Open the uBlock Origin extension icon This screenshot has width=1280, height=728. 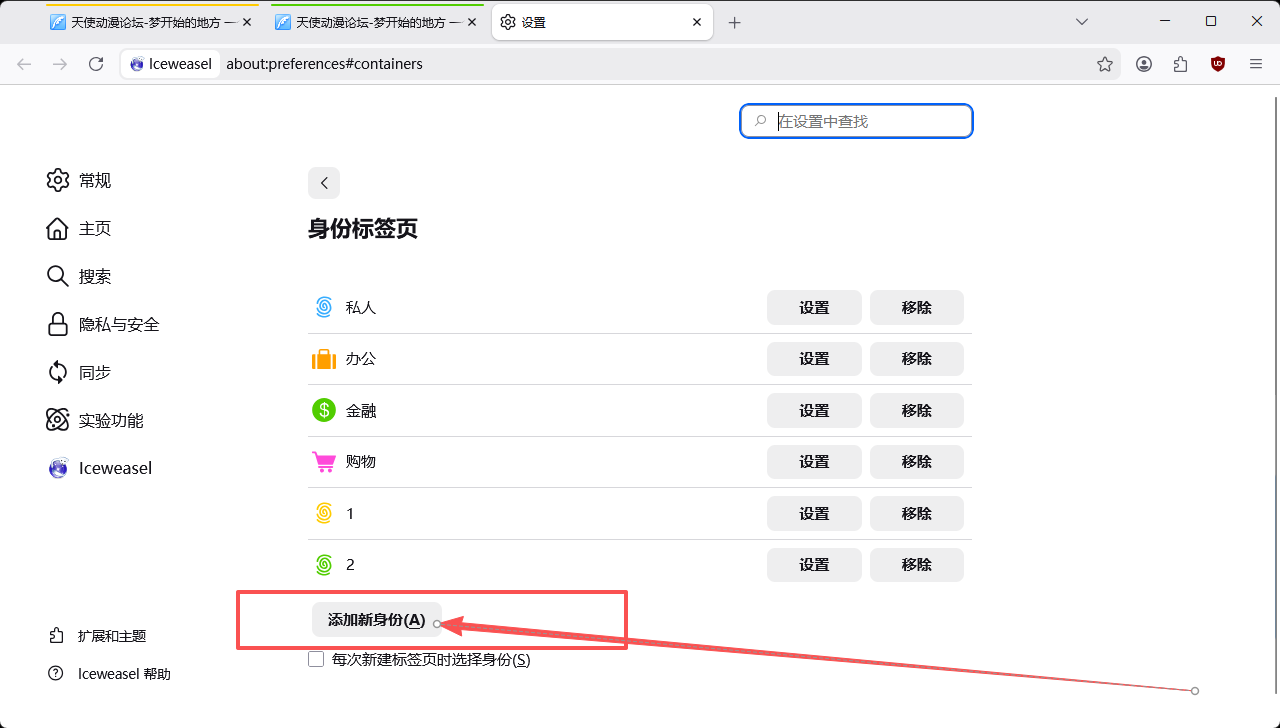click(x=1217, y=64)
